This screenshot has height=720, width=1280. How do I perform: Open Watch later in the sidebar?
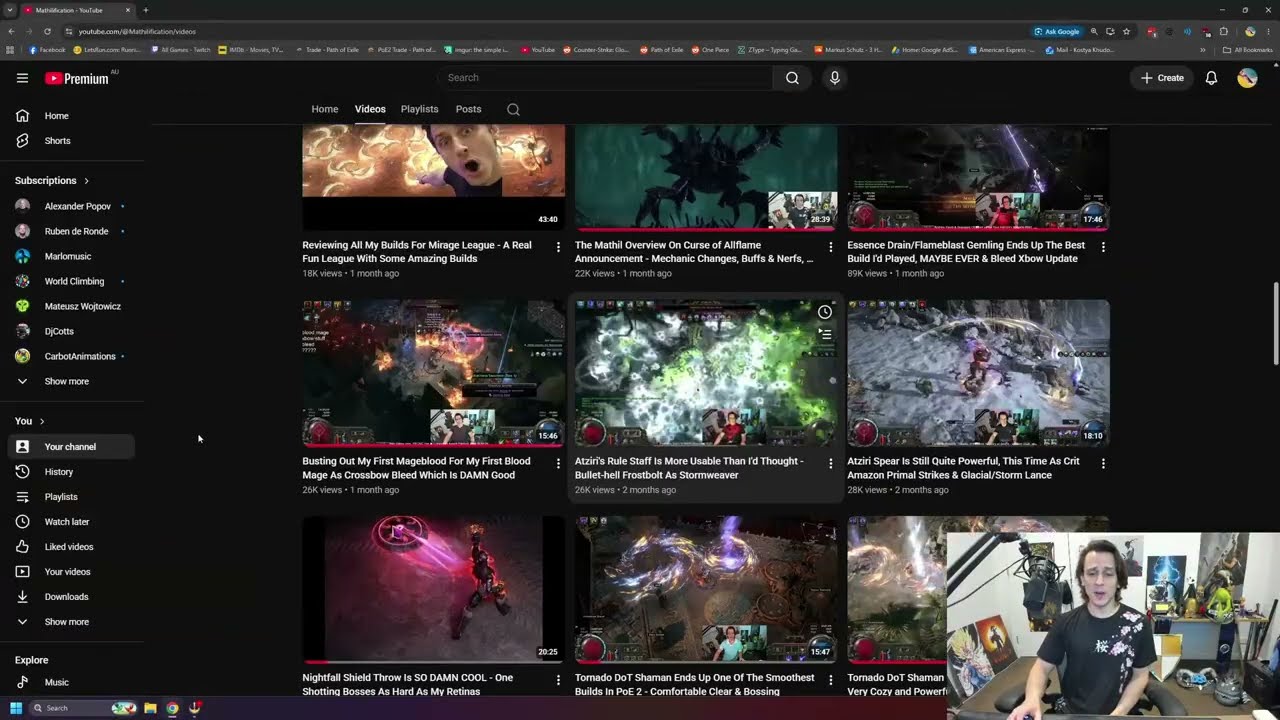tap(71, 522)
